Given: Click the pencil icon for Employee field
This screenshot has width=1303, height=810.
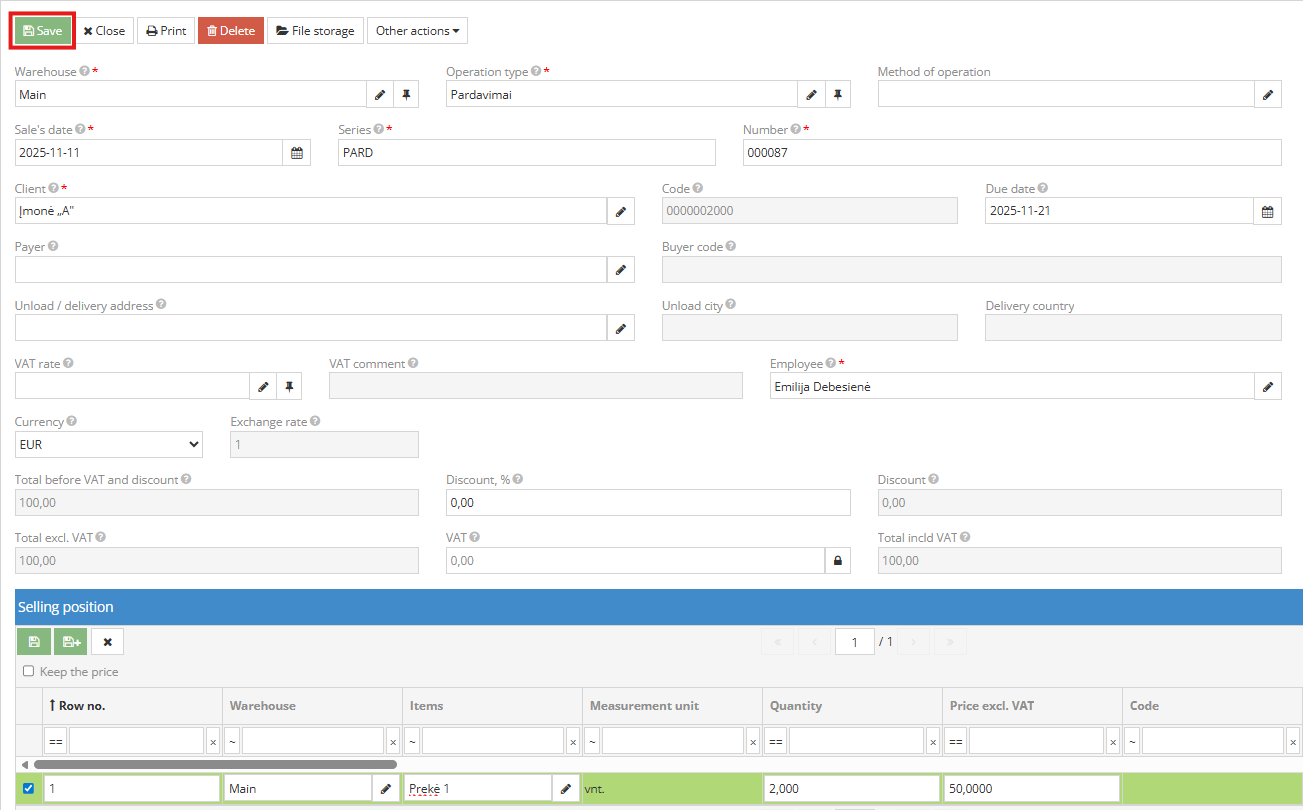Looking at the screenshot, I should 1267,387.
